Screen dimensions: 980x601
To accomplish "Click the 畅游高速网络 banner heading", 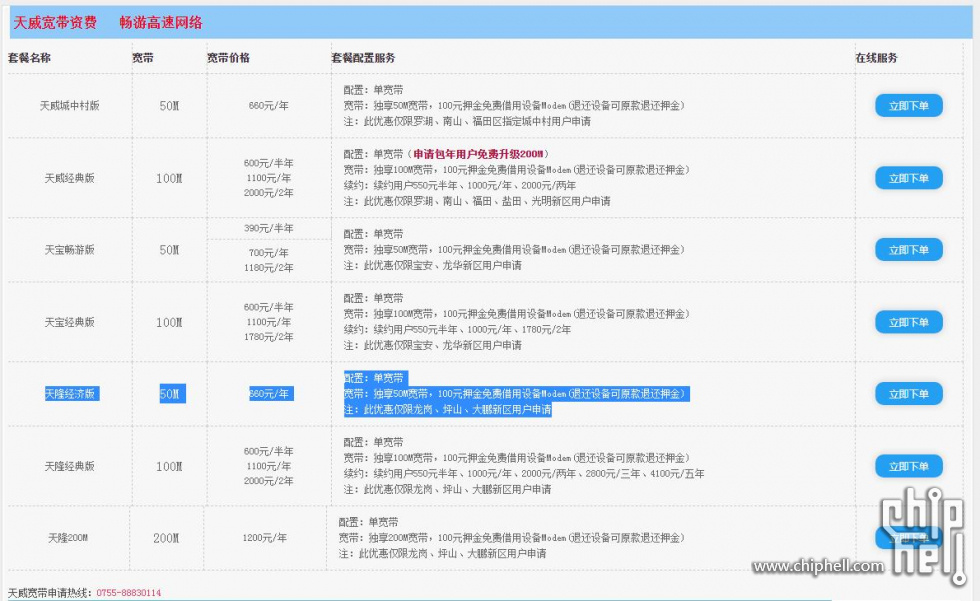I will point(161,23).
